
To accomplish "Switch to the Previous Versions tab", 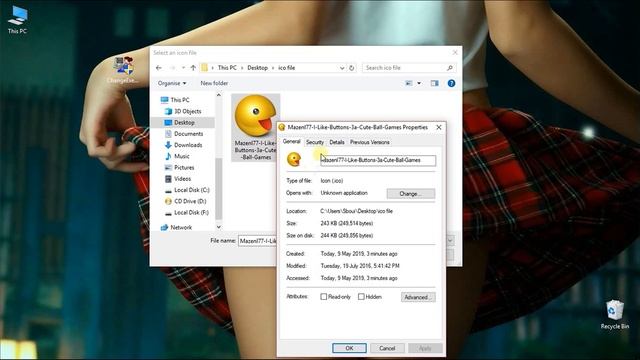I will pyautogui.click(x=370, y=142).
